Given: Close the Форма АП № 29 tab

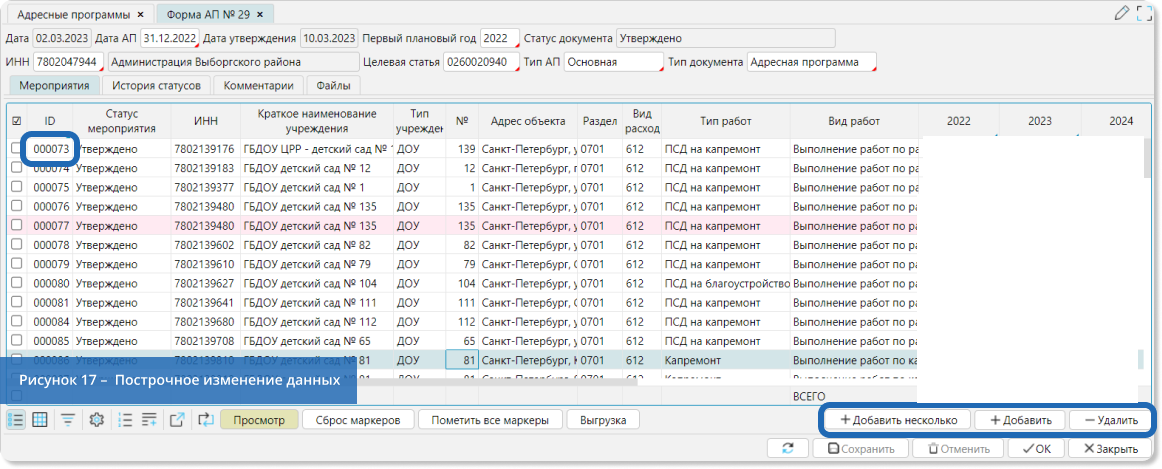Looking at the screenshot, I should point(260,15).
